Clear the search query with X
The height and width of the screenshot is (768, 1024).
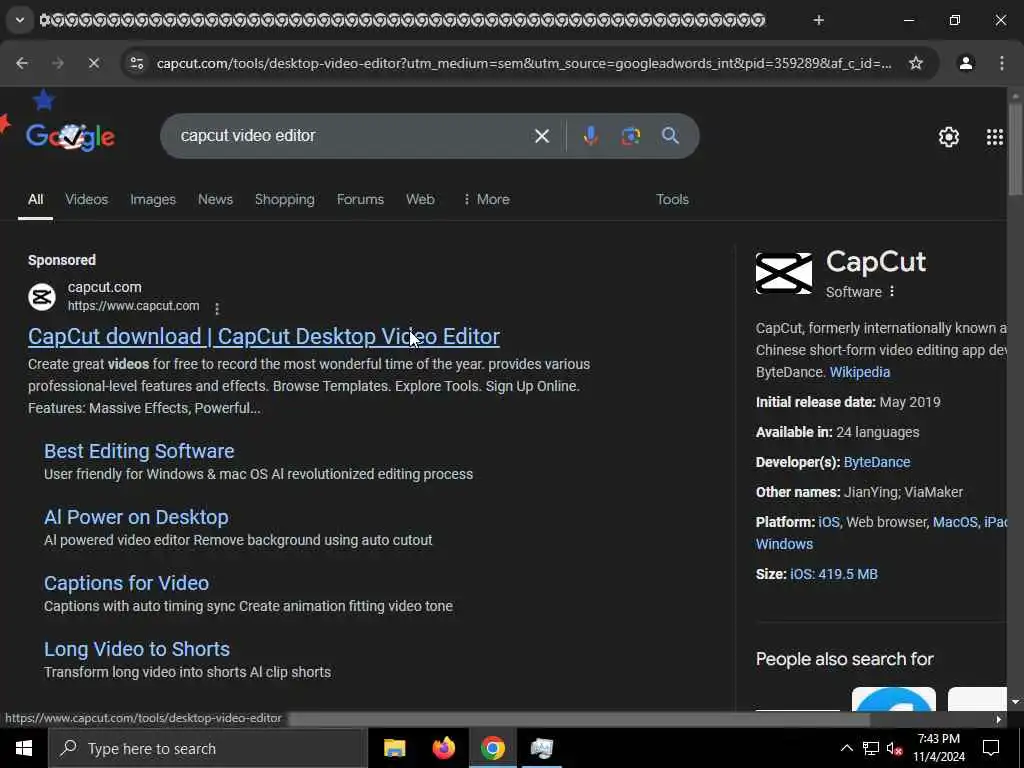click(541, 136)
